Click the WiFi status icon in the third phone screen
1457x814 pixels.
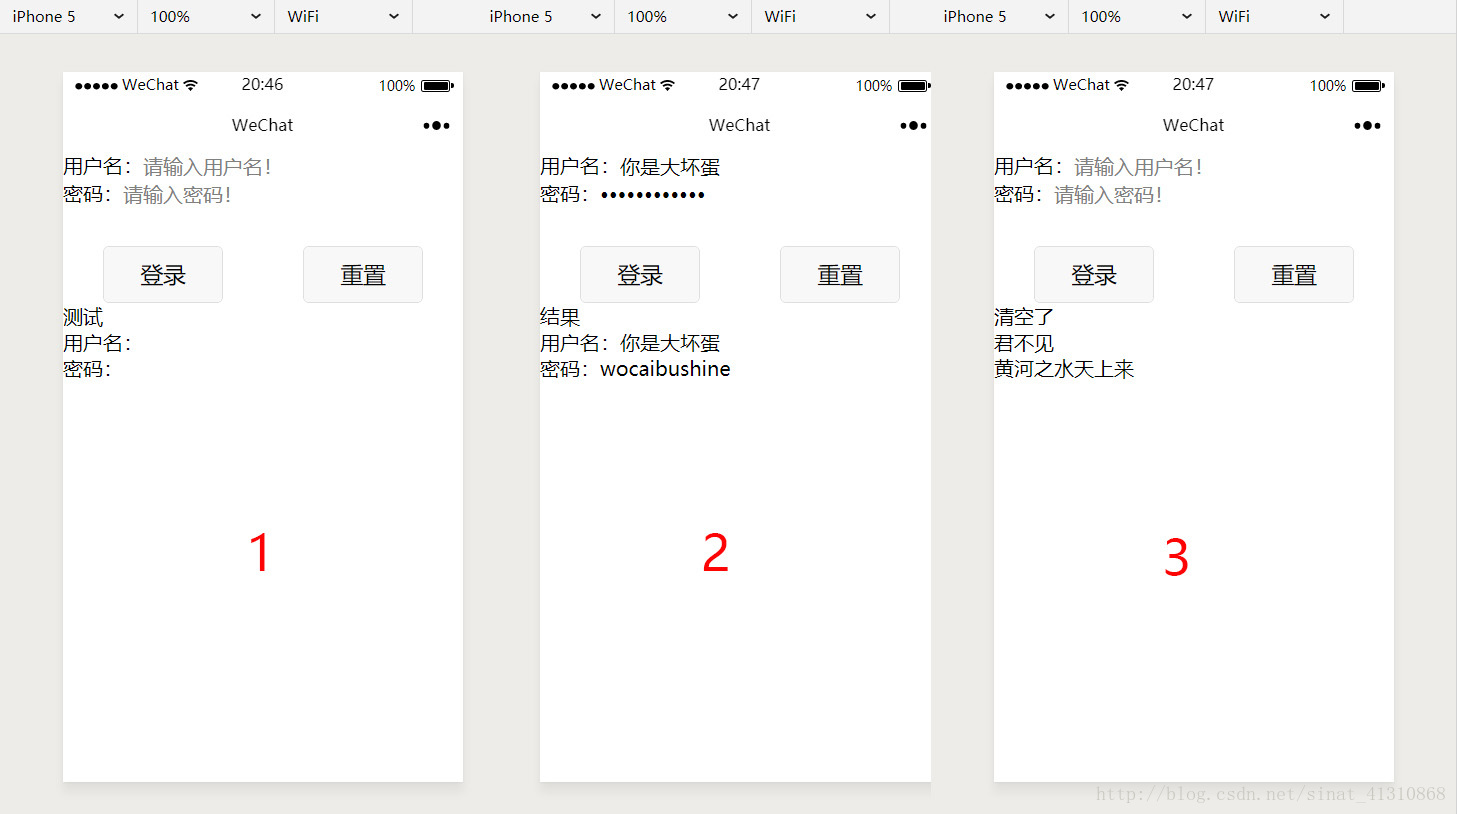[1122, 85]
